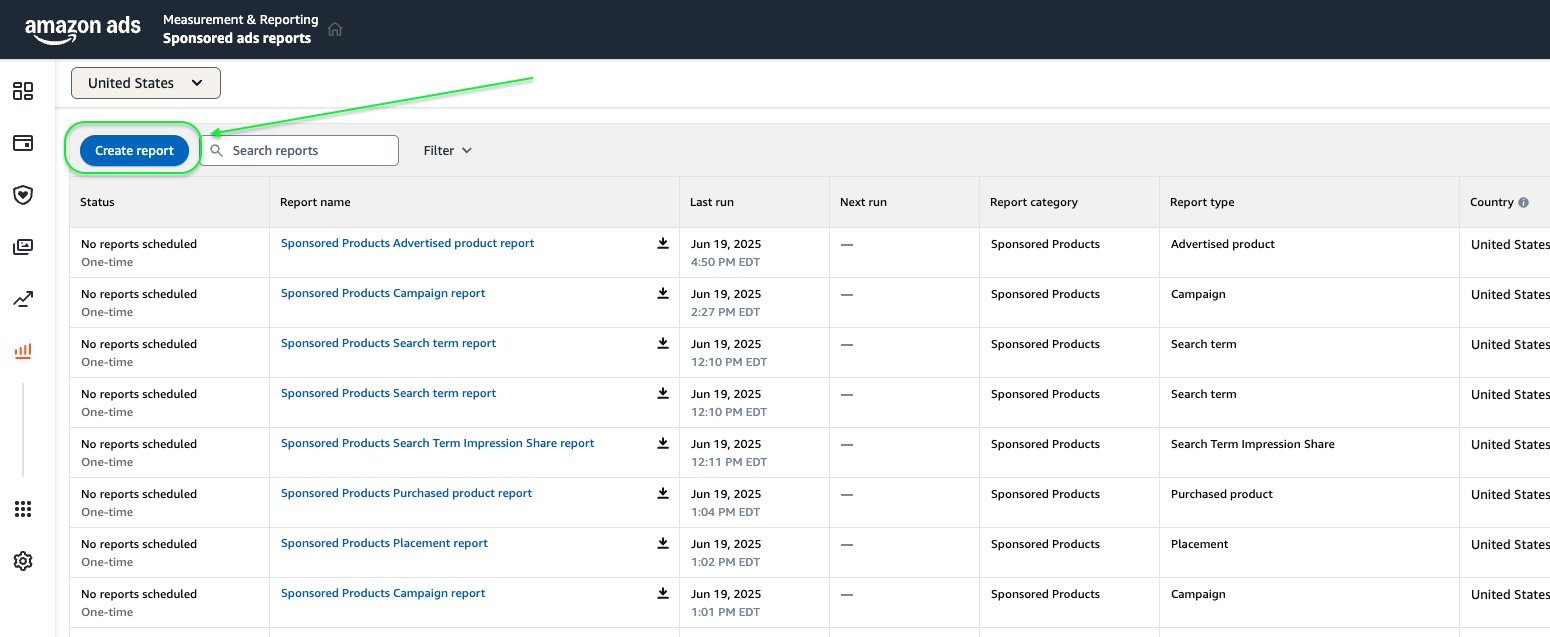Select the 12:11 PM EDT timestamp

729,462
